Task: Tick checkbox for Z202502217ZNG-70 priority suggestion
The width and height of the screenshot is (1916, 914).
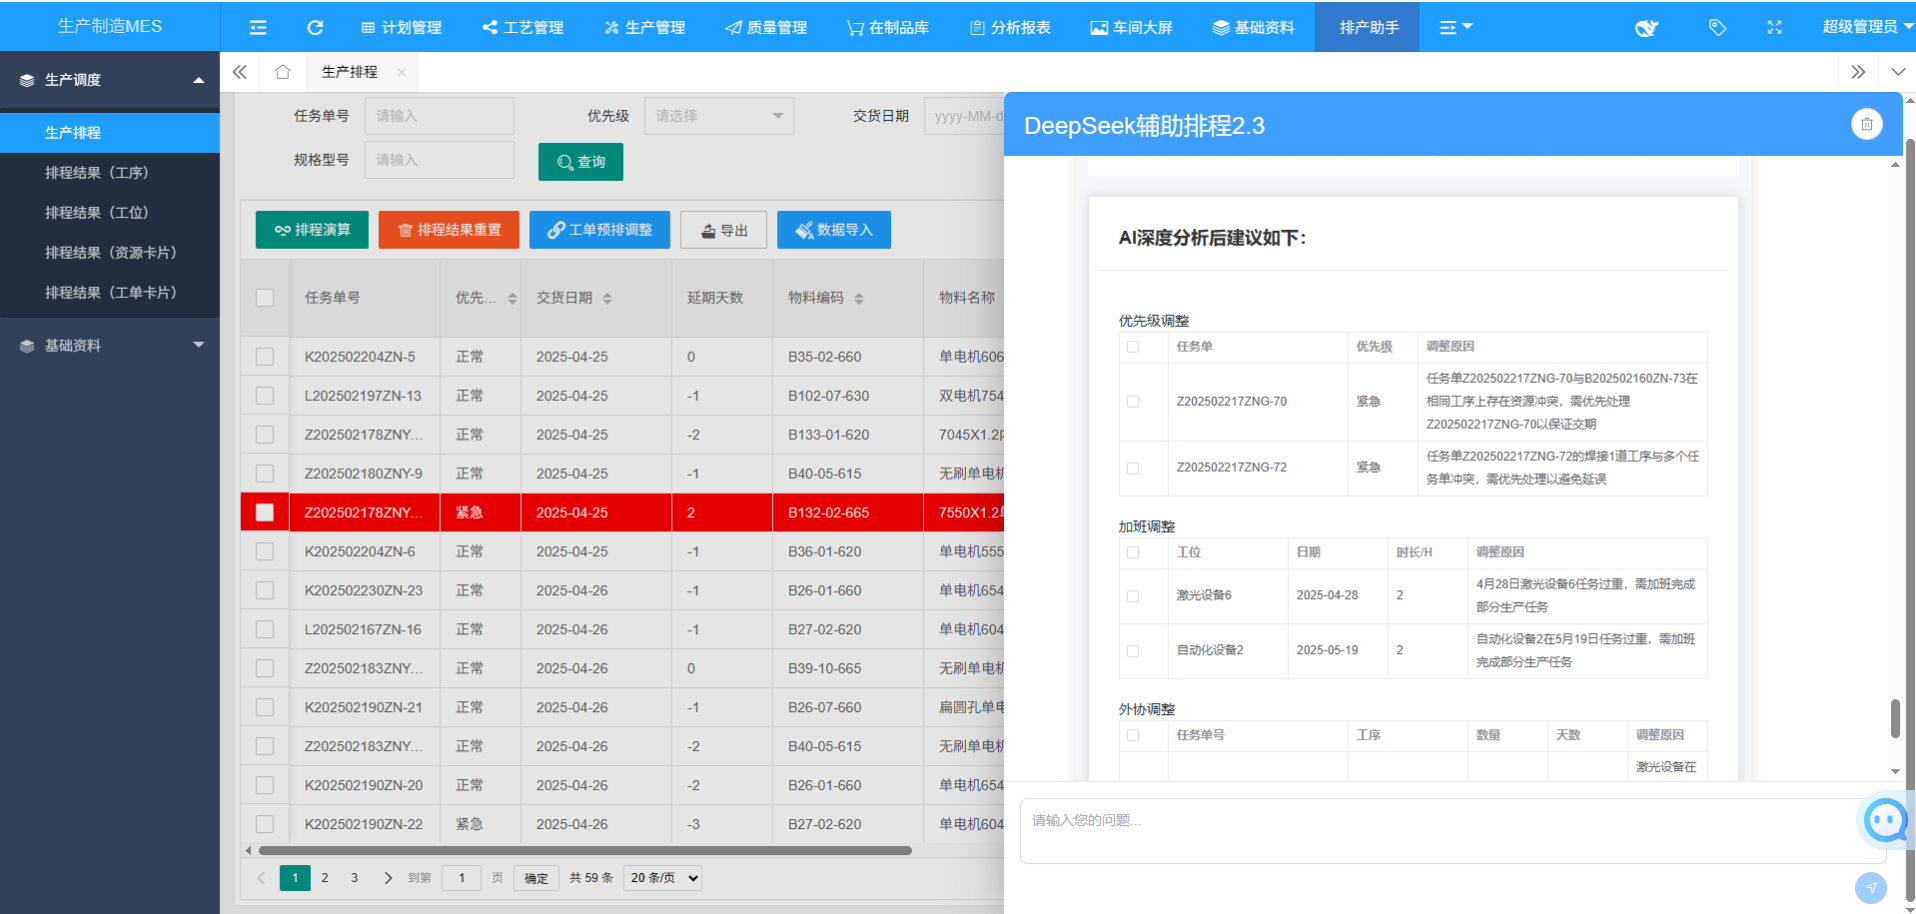Action: [x=1133, y=401]
